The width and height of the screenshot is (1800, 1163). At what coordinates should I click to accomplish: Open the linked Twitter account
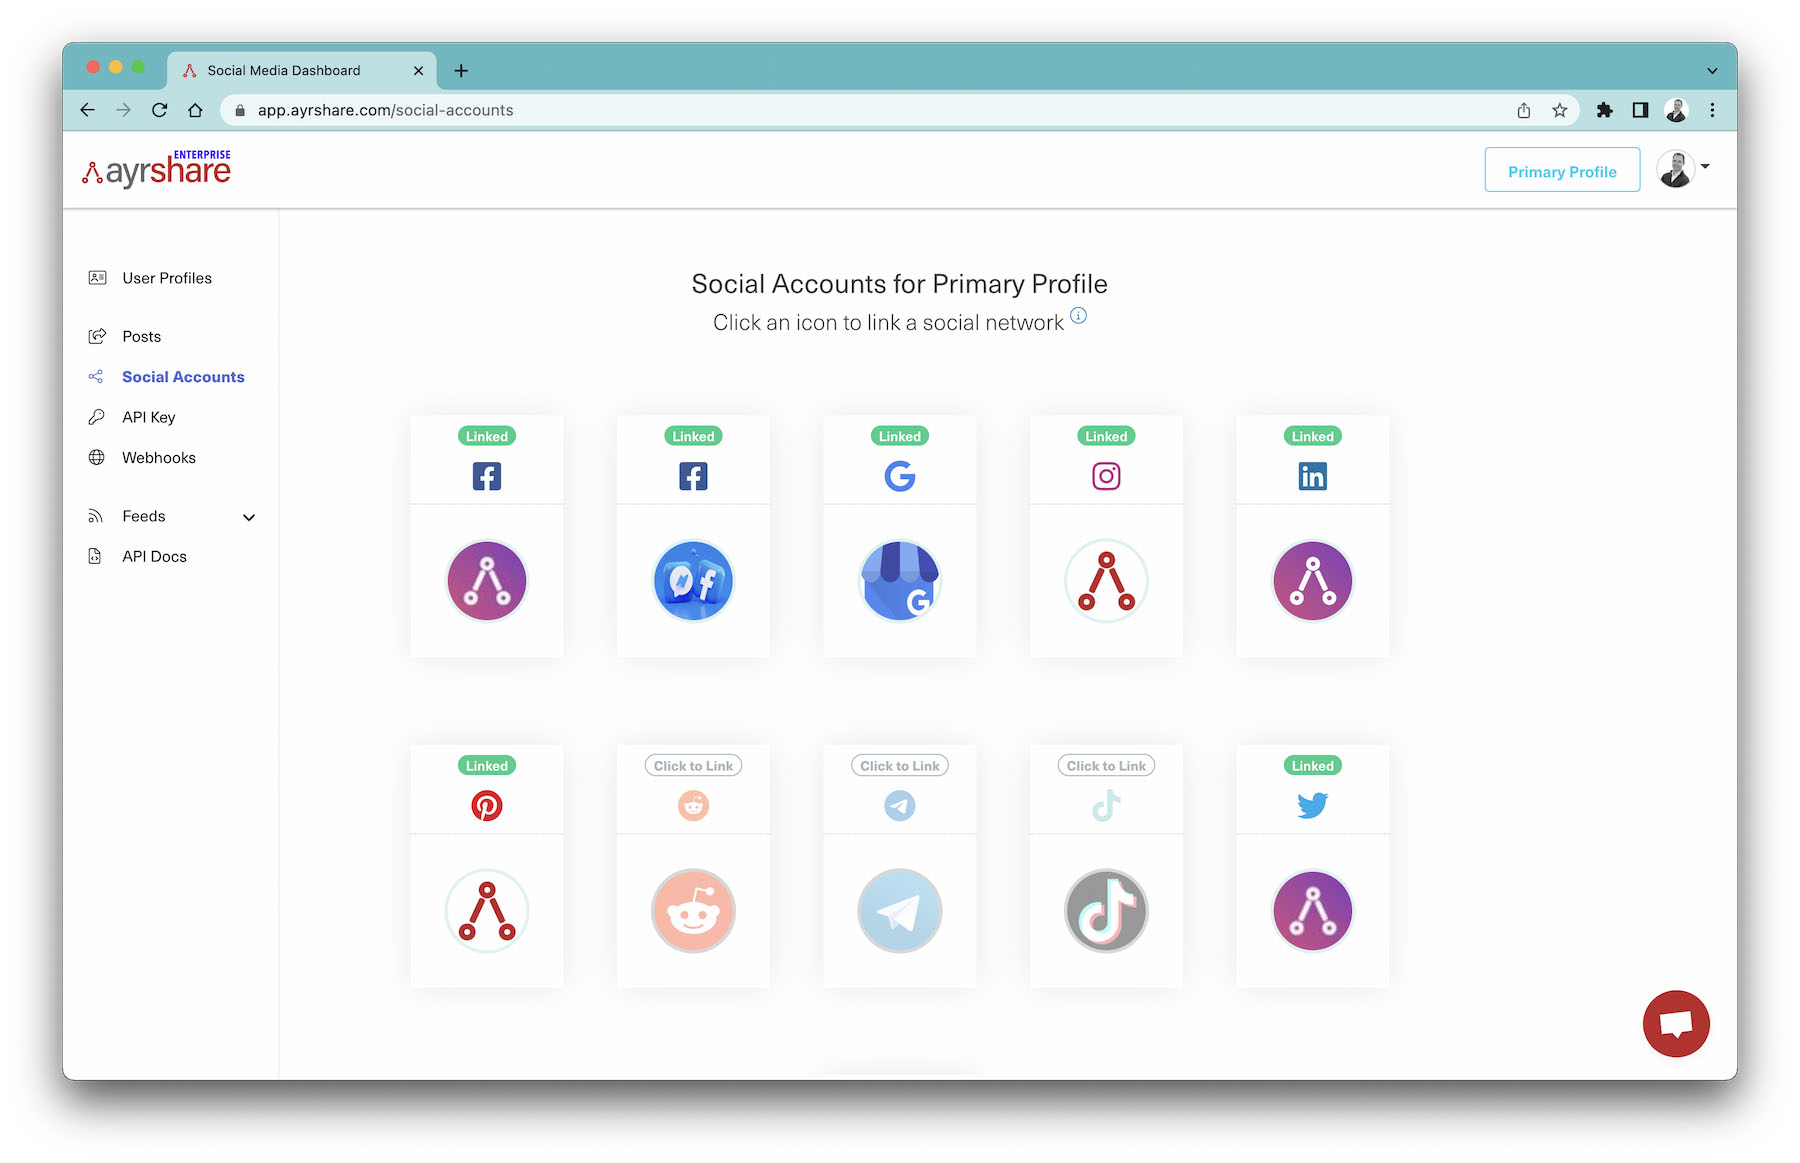pos(1312,911)
